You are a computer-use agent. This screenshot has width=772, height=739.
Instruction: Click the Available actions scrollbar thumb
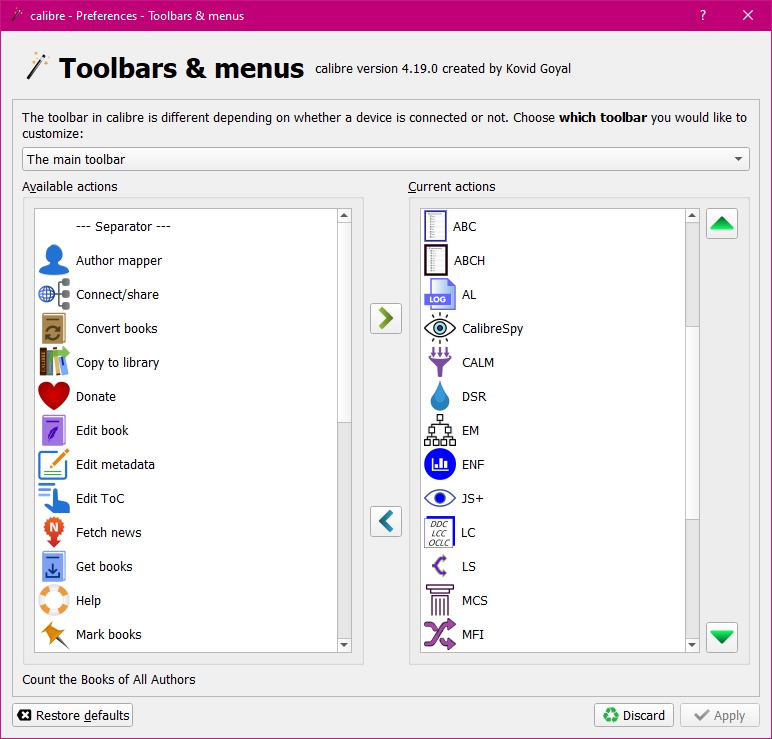(344, 322)
